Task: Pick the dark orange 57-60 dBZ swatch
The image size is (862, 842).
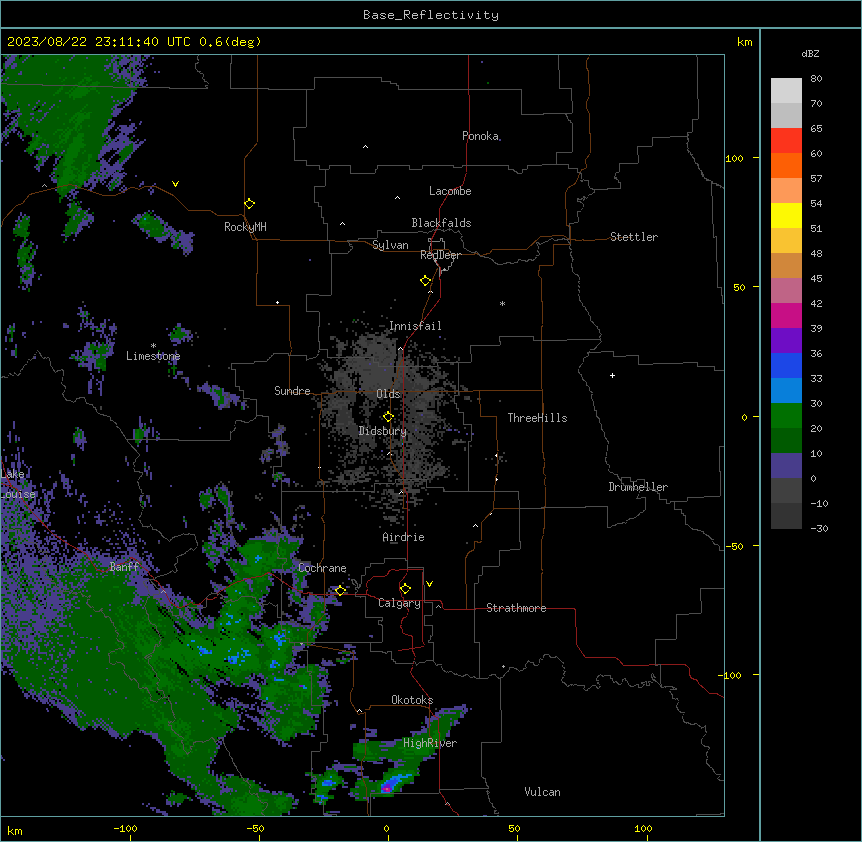Action: 786,165
